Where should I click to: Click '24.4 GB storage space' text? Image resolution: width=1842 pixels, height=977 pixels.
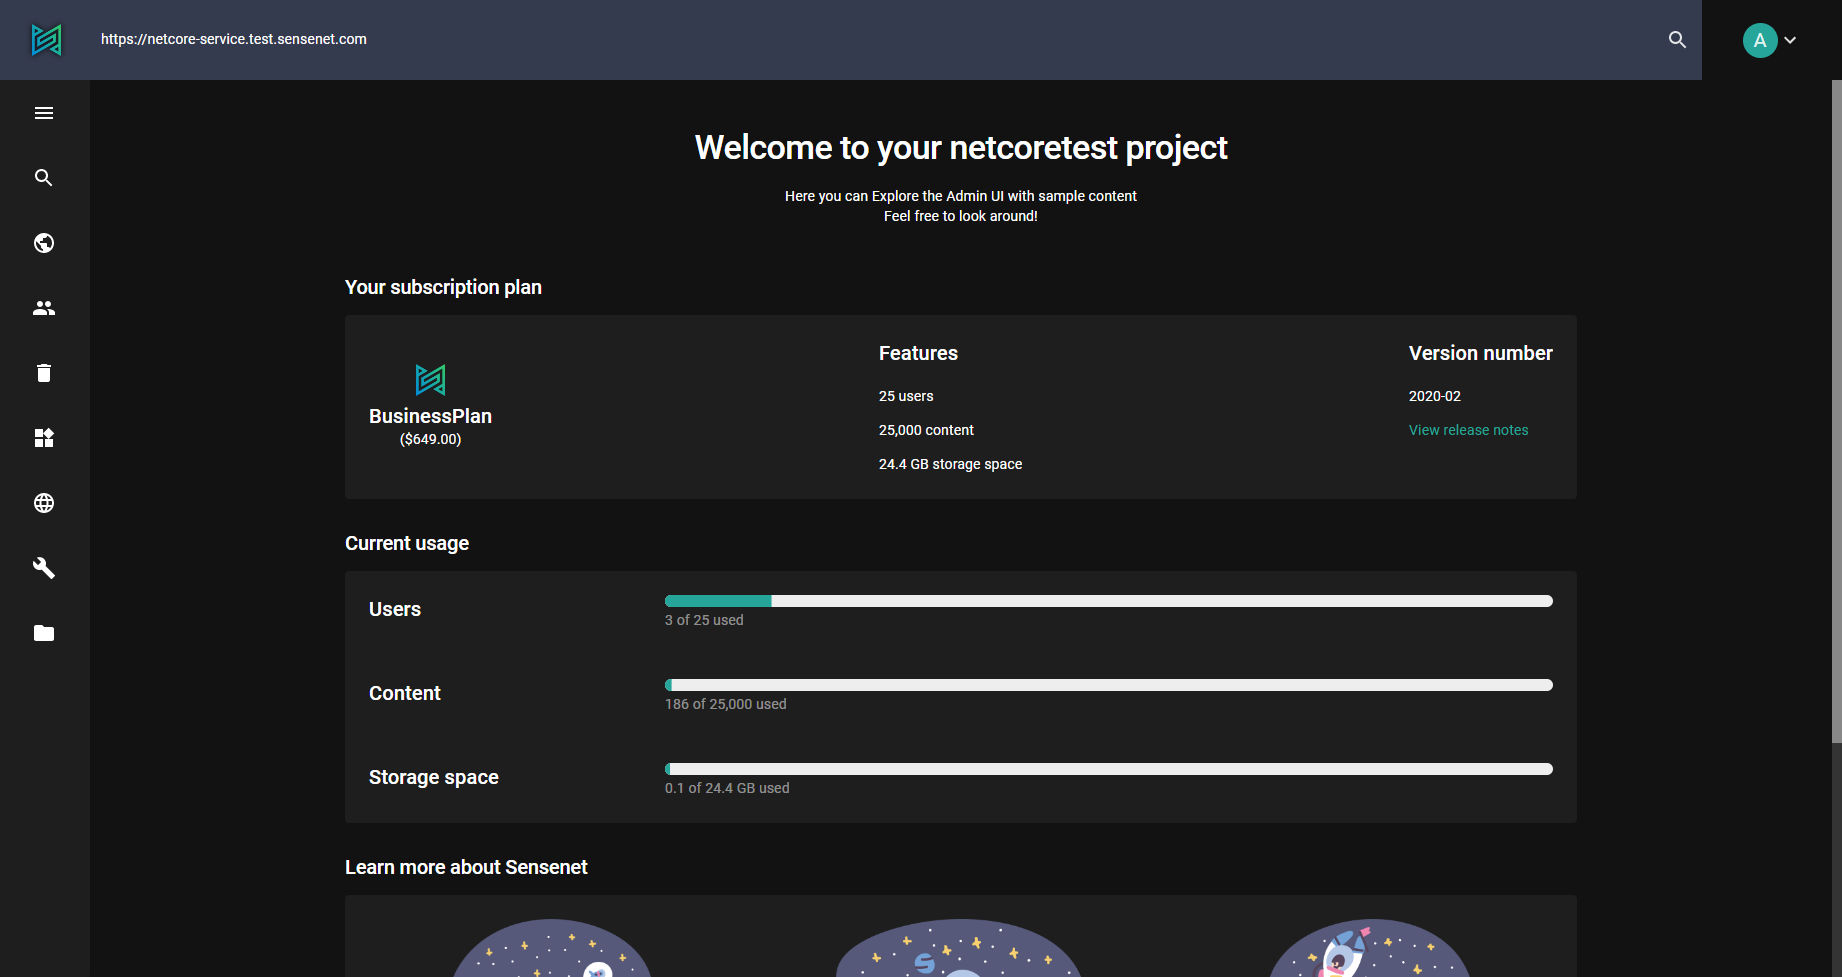[x=950, y=464]
